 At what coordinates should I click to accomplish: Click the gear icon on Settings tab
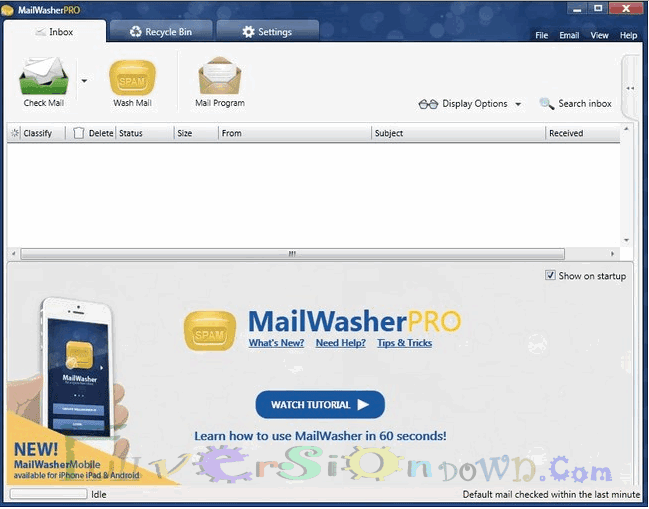pos(248,32)
